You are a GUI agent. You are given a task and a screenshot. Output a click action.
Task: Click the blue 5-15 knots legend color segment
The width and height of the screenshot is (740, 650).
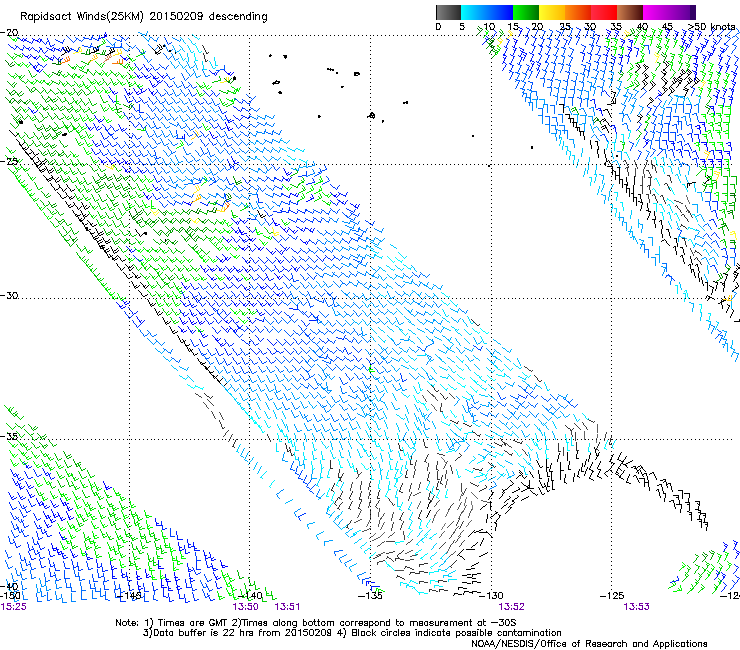click(x=487, y=12)
